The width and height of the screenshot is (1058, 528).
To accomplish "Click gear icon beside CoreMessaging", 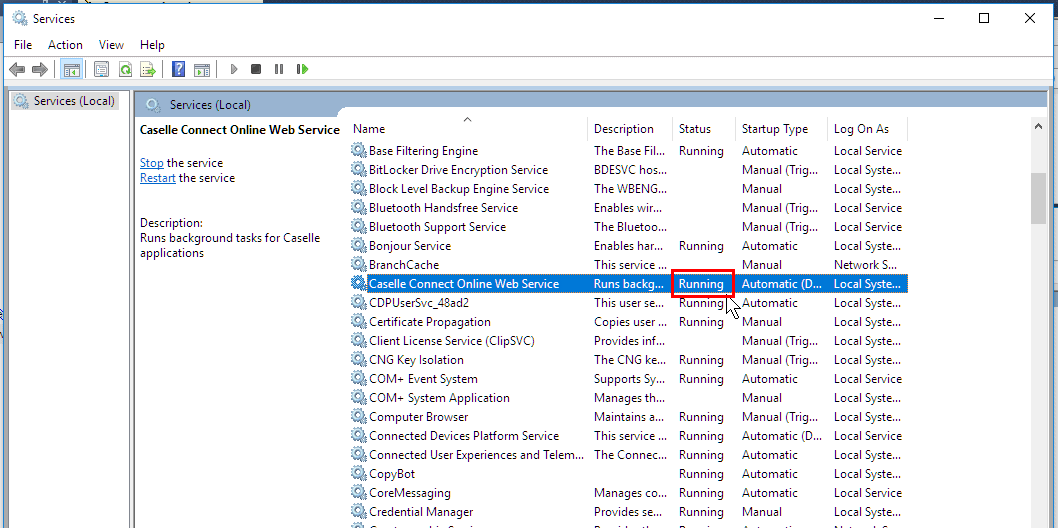I will click(358, 493).
